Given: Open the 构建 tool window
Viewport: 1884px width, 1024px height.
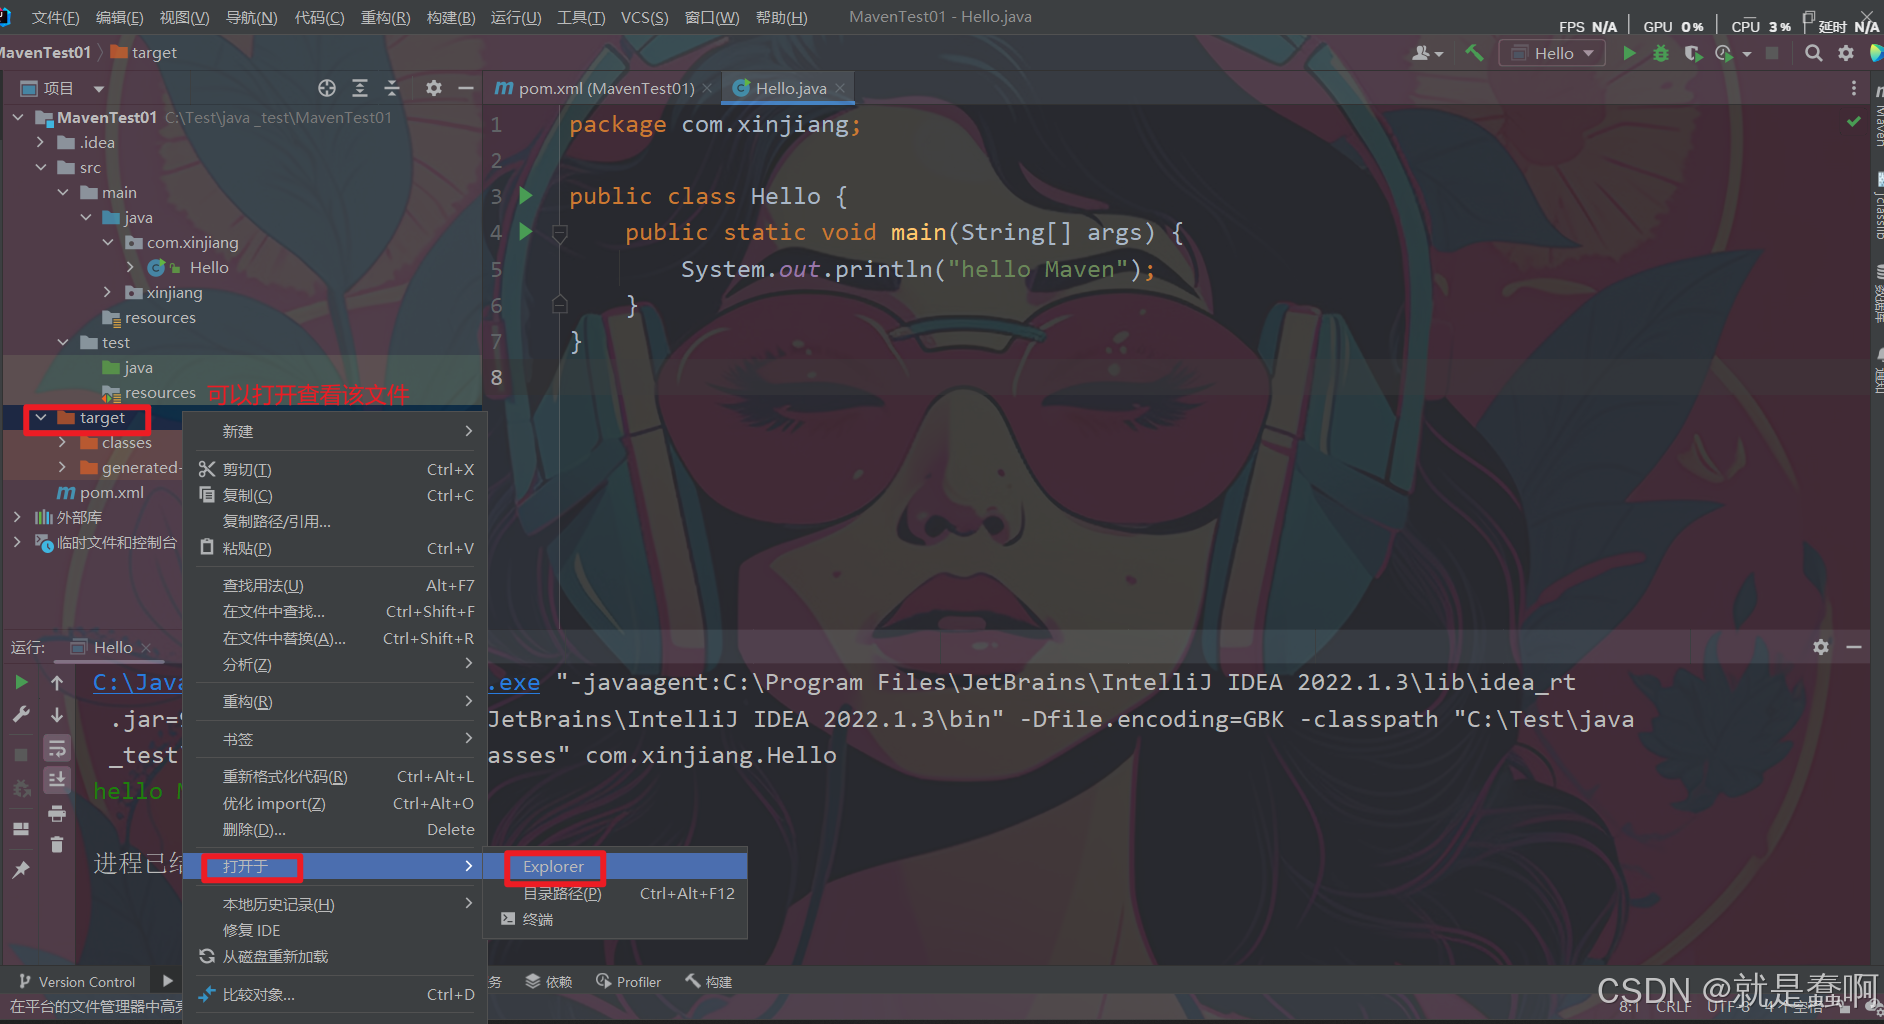Looking at the screenshot, I should pos(709,982).
